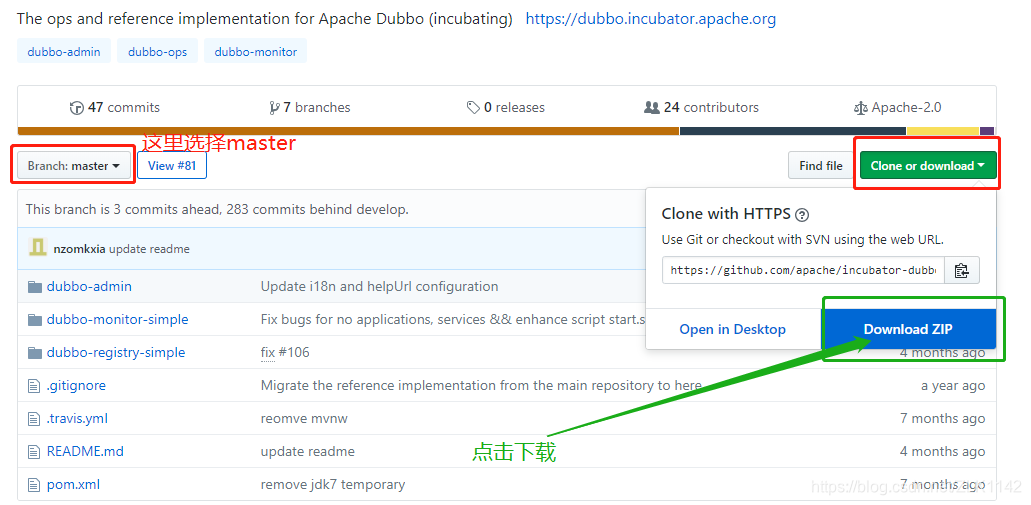The image size is (1031, 505).
Task: Click the branches fork icon
Action: pyautogui.click(x=274, y=108)
